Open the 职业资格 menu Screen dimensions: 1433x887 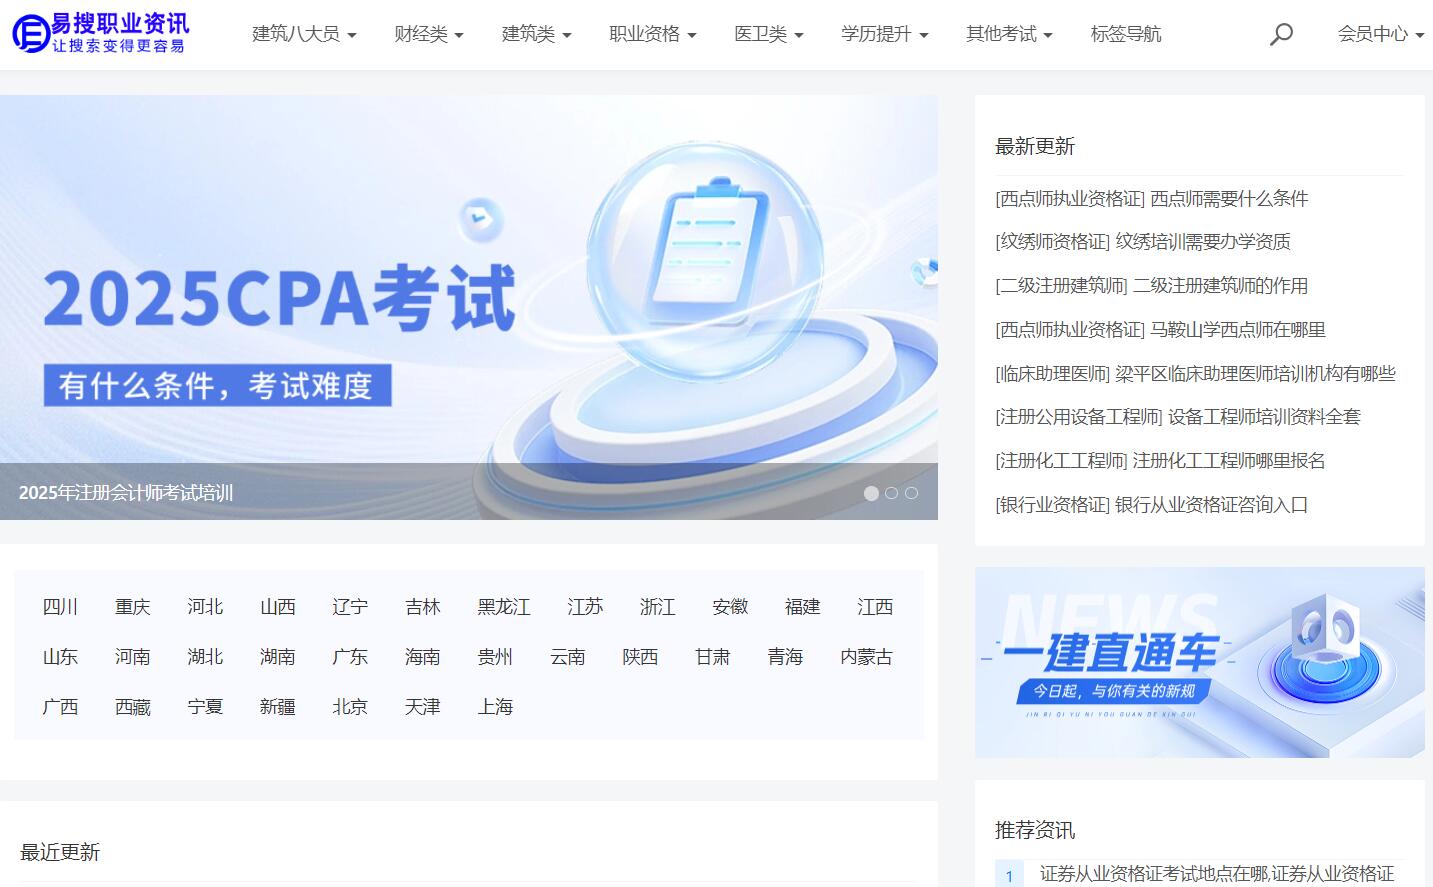point(652,34)
